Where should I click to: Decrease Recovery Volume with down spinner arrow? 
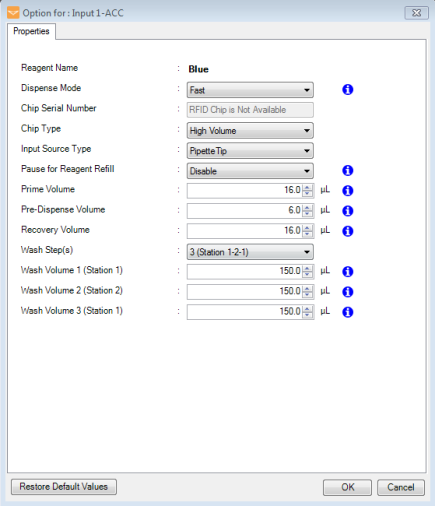coord(307,234)
